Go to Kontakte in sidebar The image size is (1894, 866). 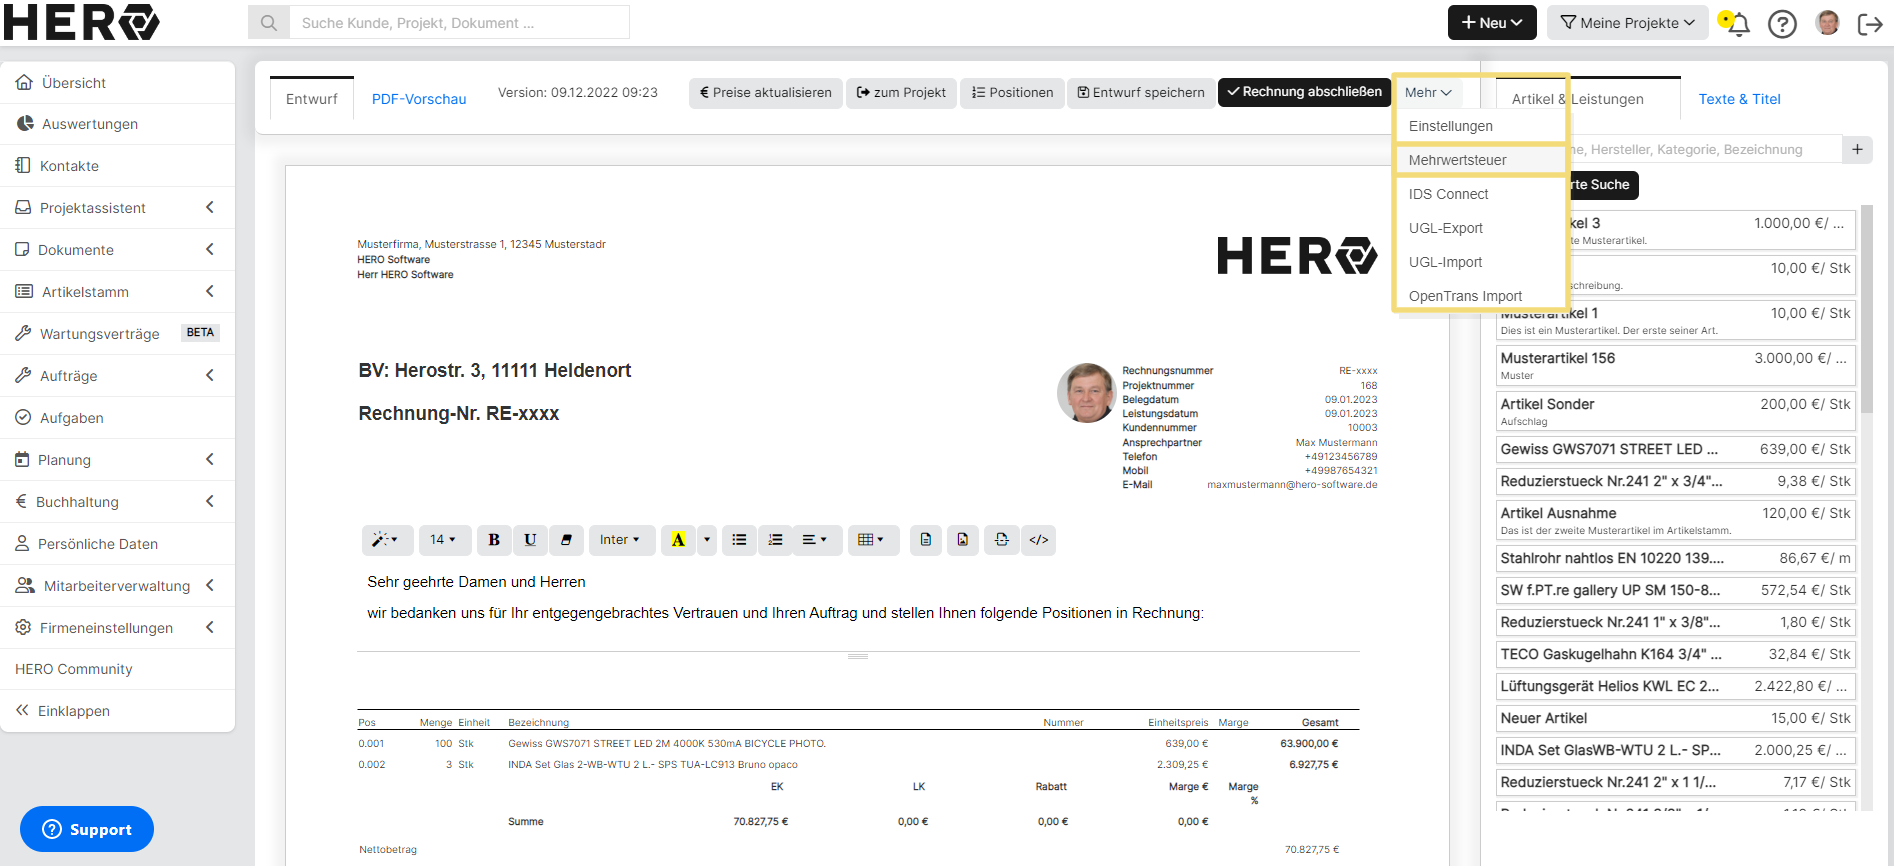click(x=118, y=166)
